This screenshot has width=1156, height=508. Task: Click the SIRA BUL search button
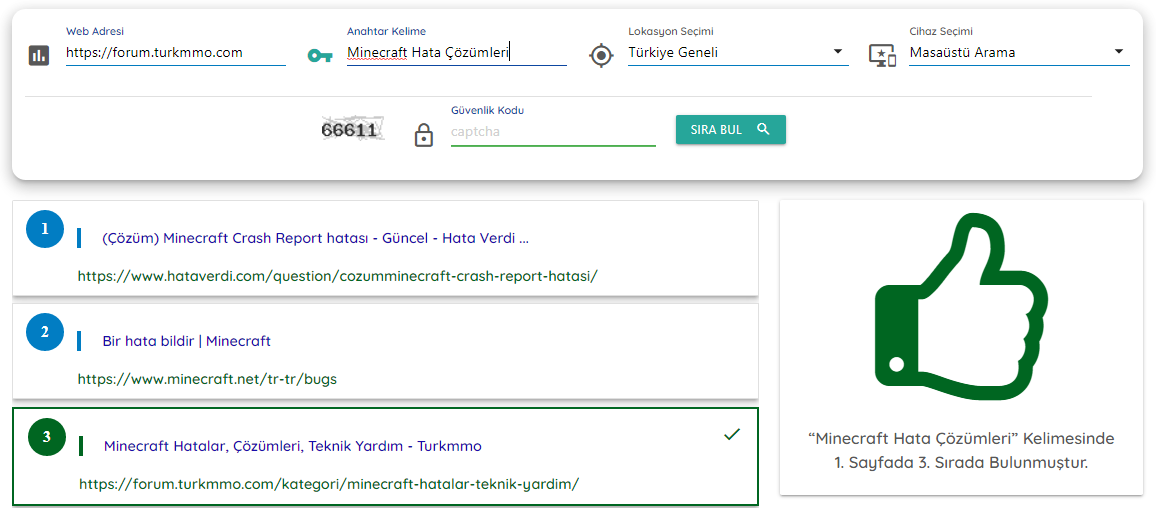click(731, 130)
